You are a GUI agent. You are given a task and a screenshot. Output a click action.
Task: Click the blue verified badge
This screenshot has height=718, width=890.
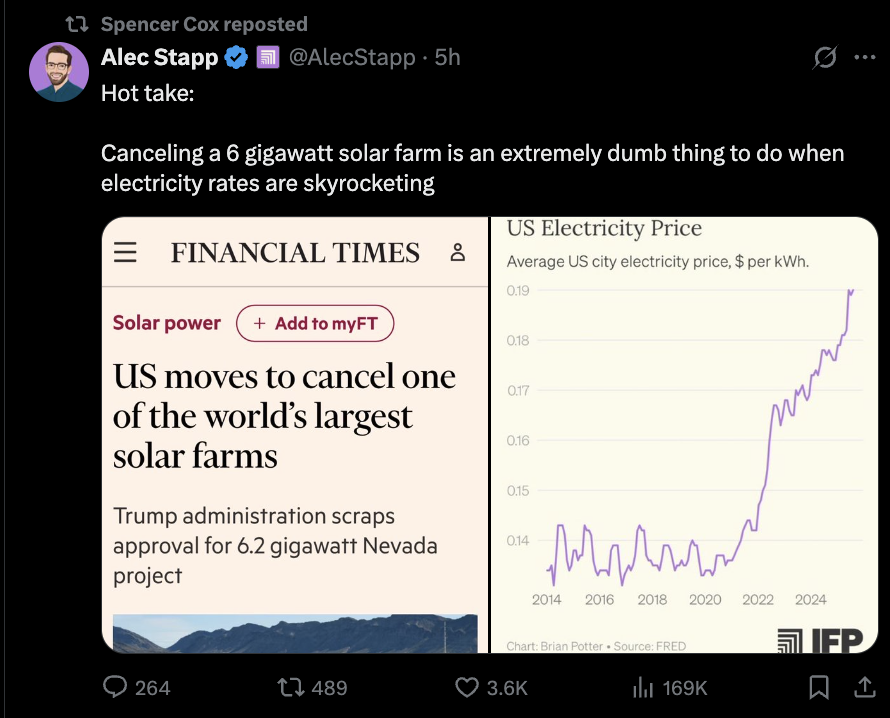point(236,57)
